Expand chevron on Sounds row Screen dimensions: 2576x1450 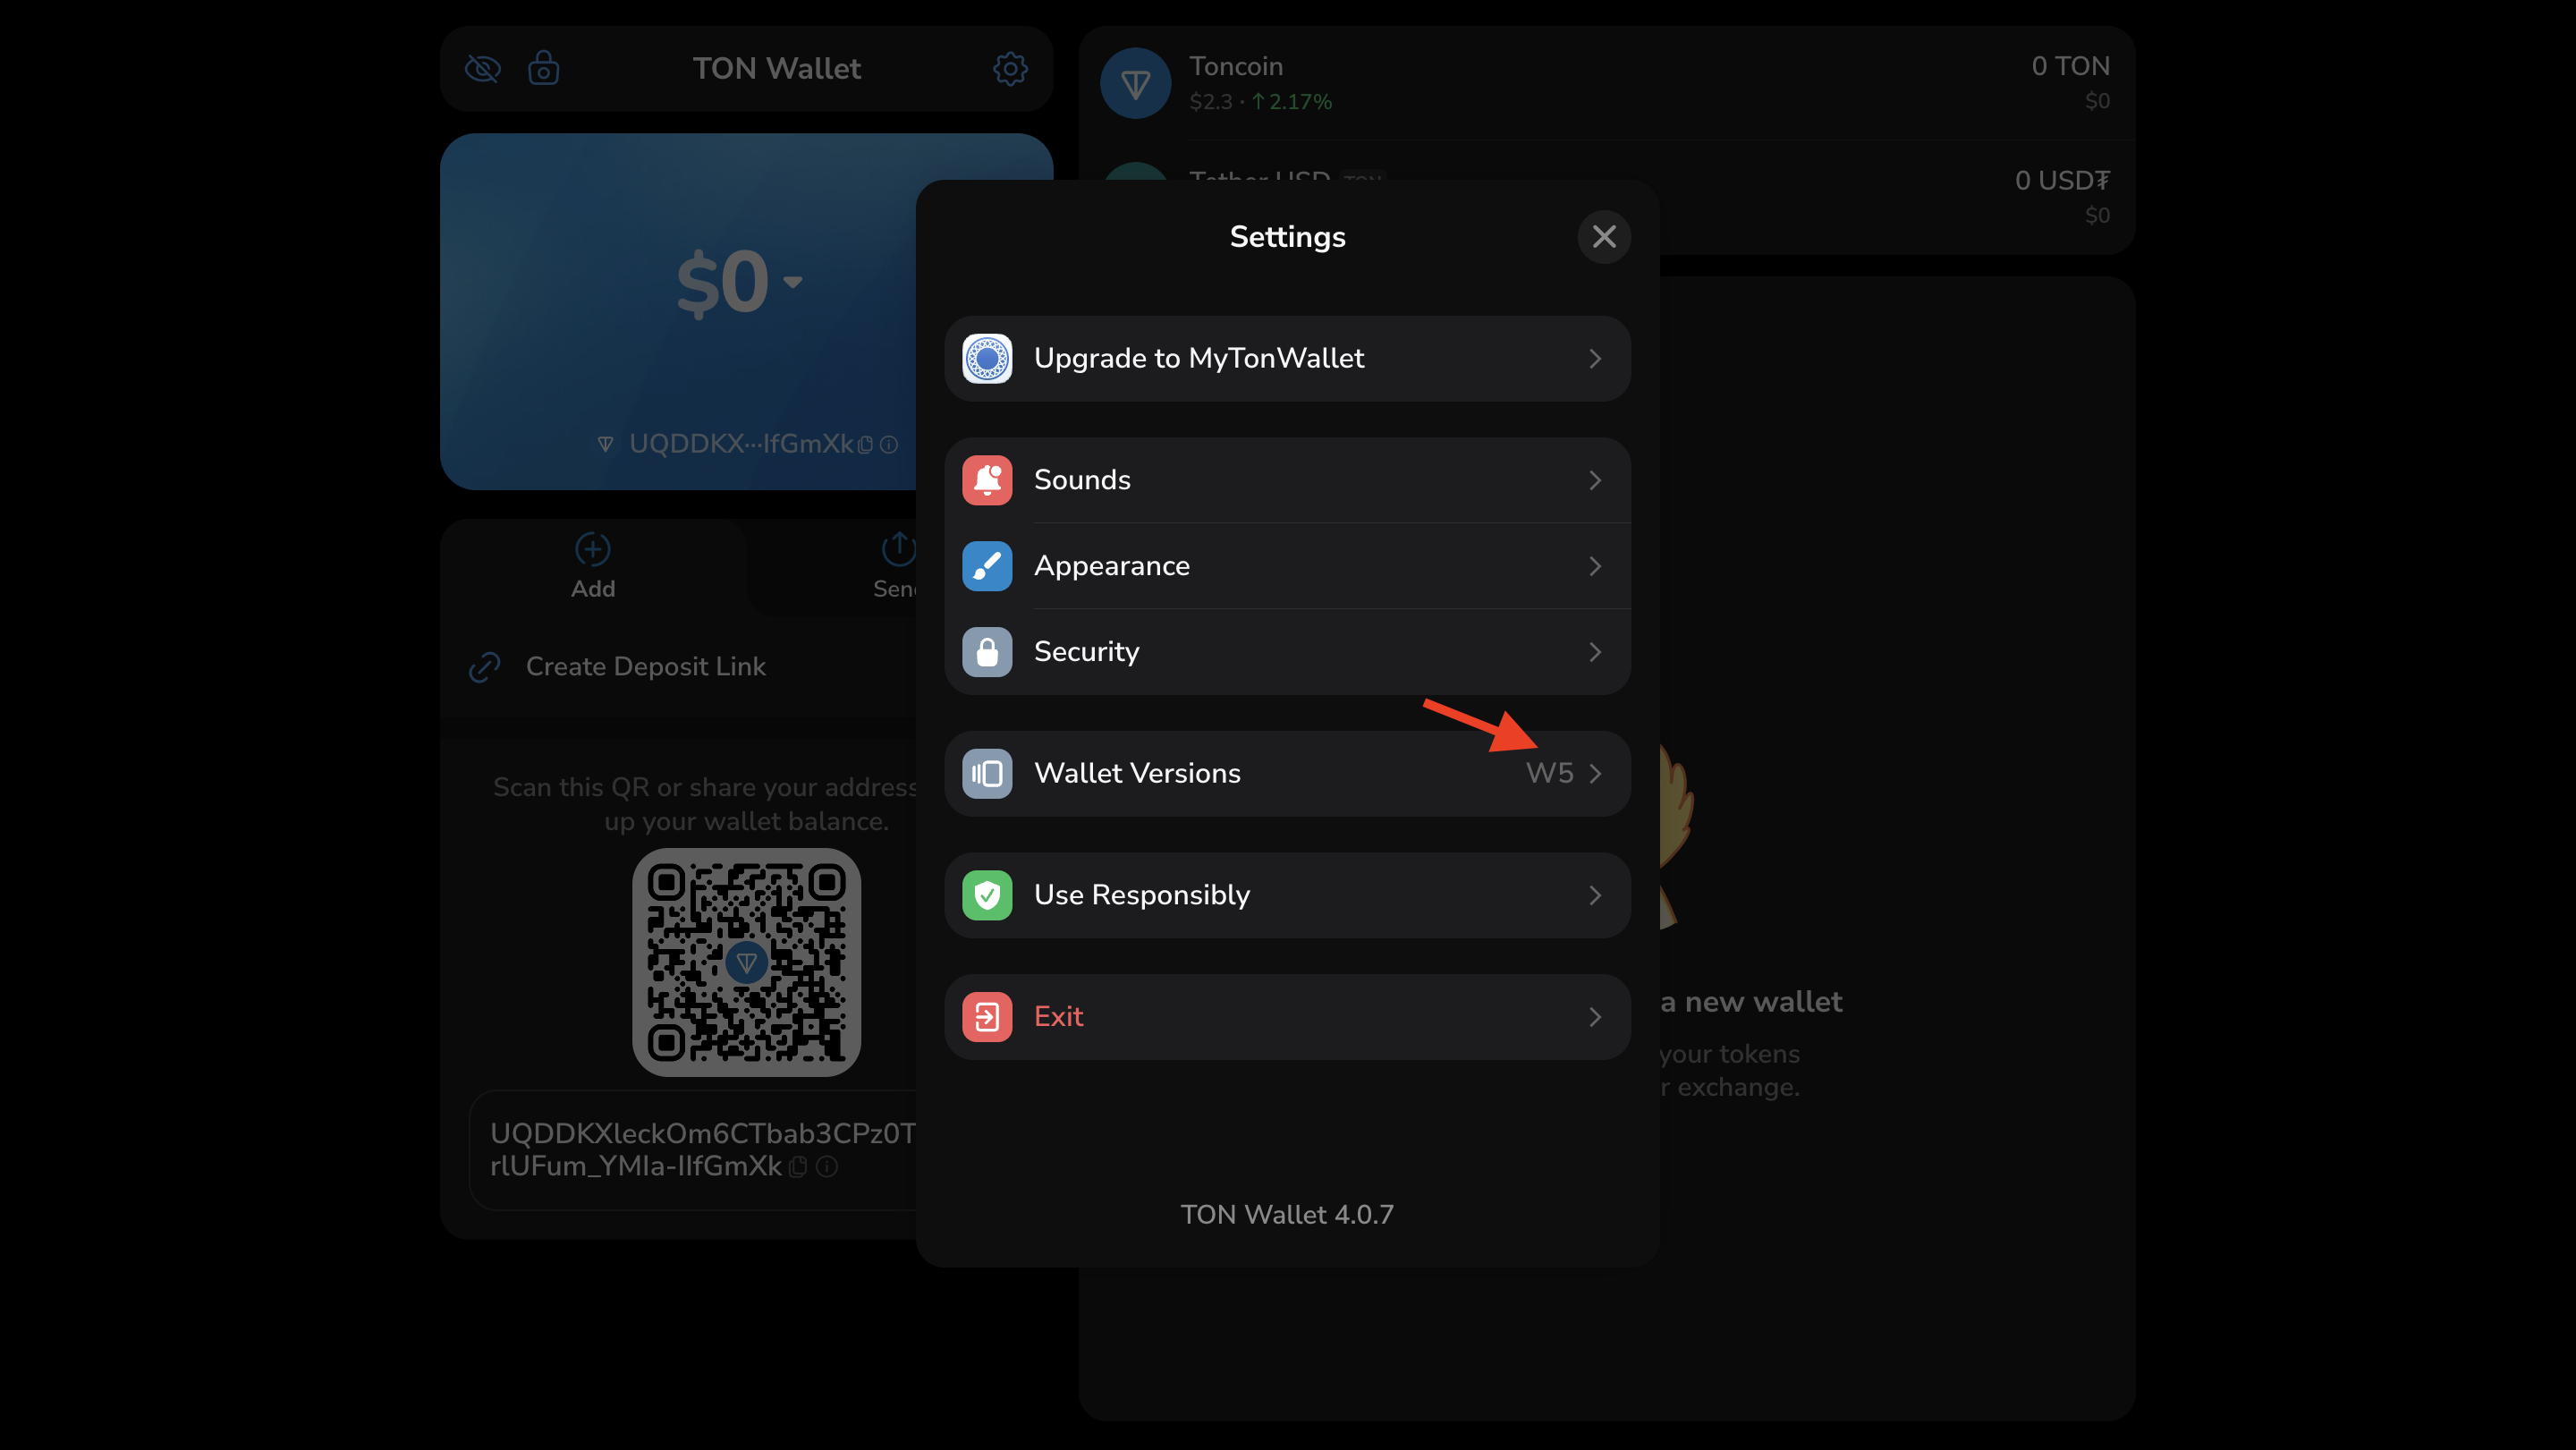point(1595,480)
